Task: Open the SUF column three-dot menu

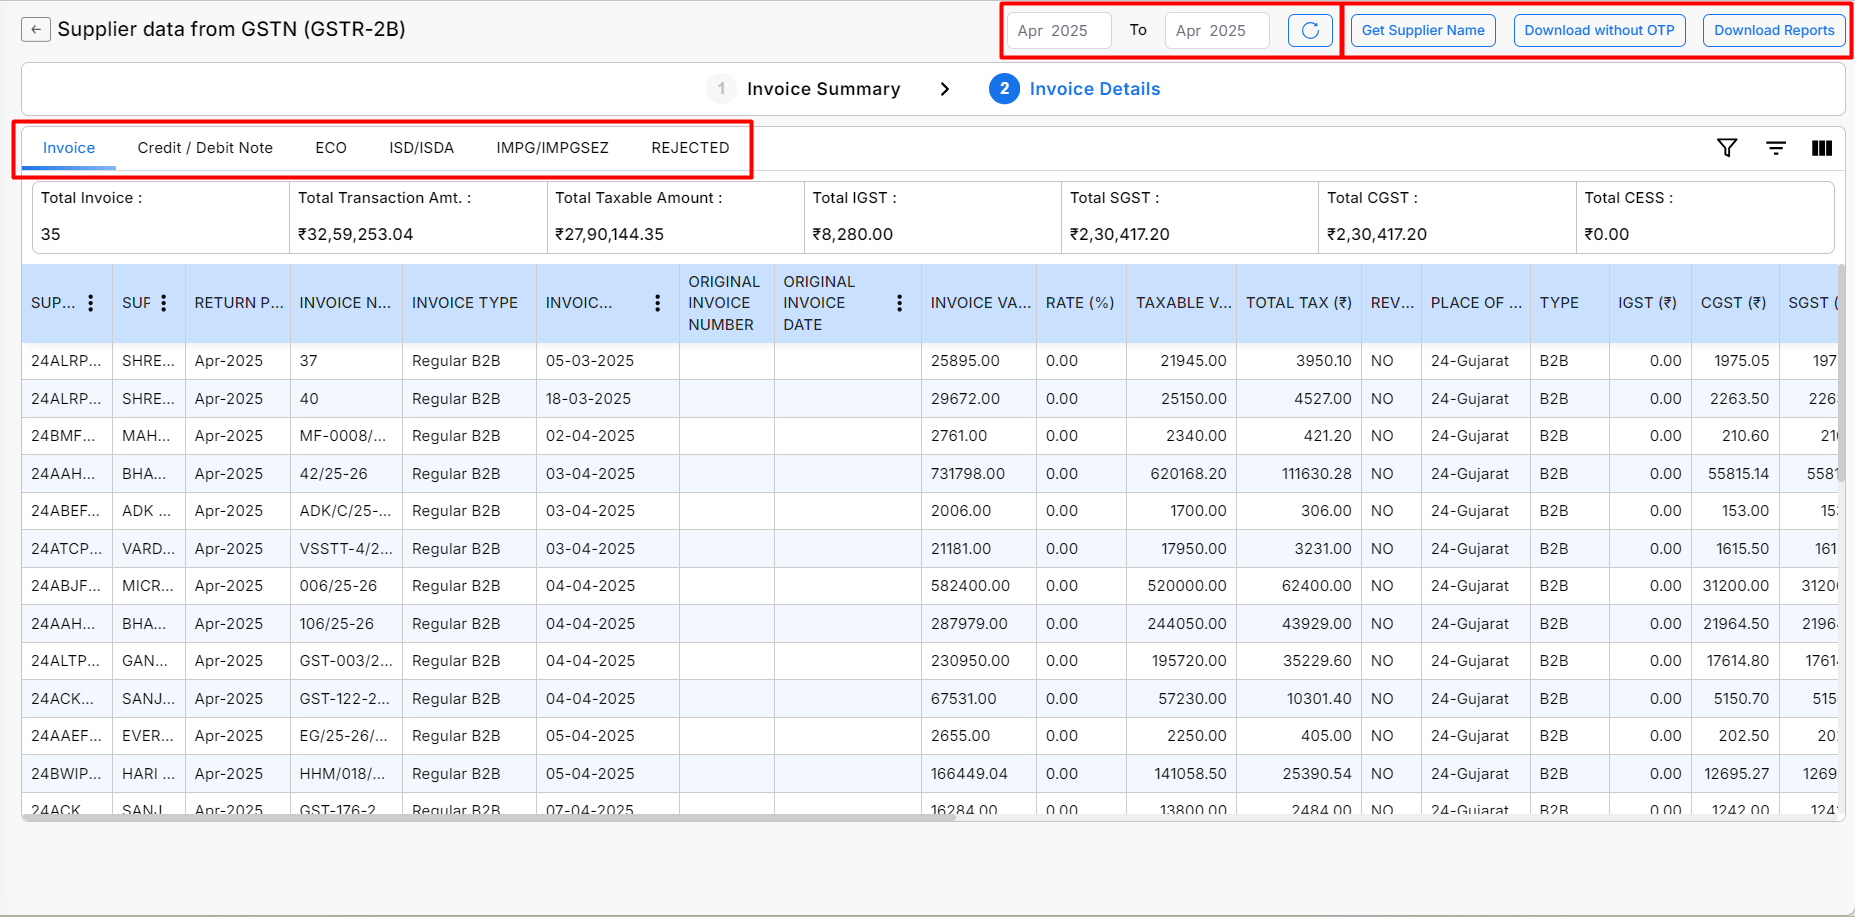Action: [164, 303]
